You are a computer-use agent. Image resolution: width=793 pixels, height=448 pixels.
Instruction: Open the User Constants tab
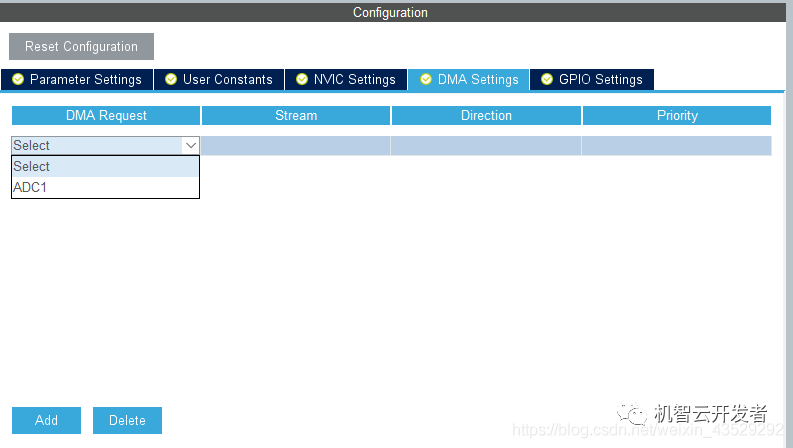click(219, 79)
